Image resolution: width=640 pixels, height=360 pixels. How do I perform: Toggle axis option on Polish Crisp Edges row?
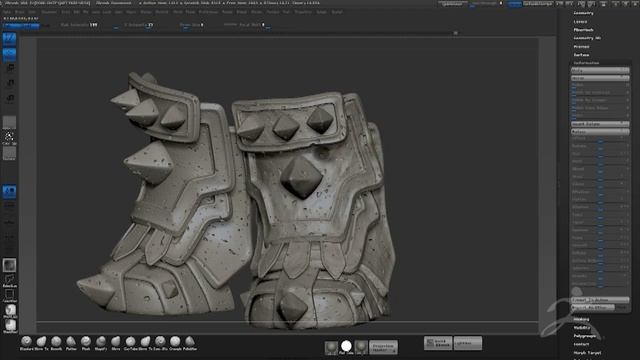pos(627,108)
